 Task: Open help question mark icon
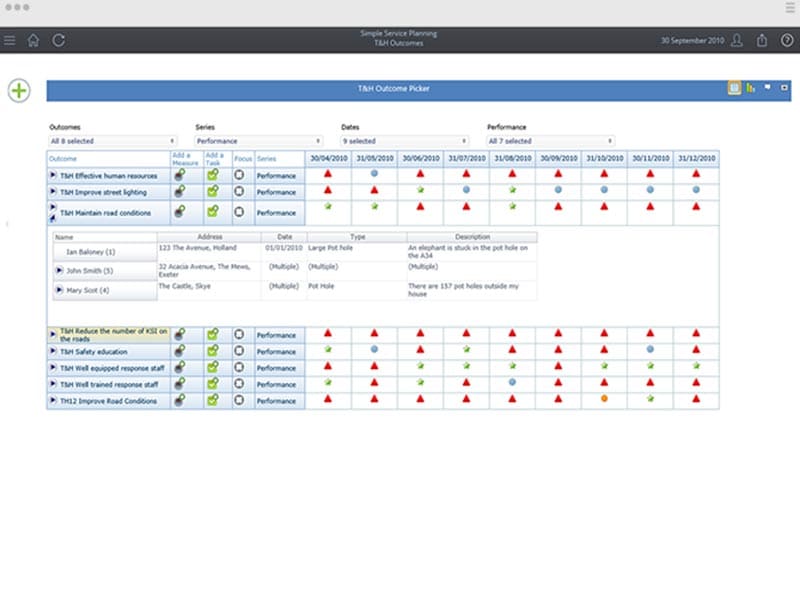[786, 41]
